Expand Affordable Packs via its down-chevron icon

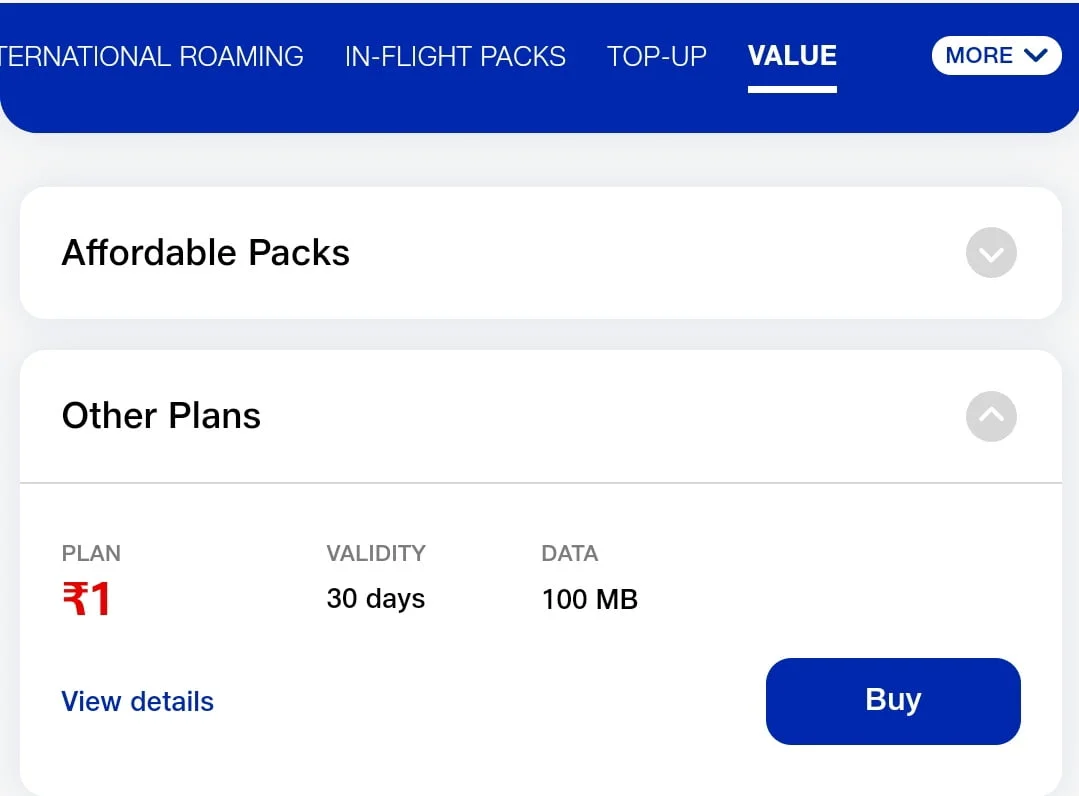(x=991, y=252)
